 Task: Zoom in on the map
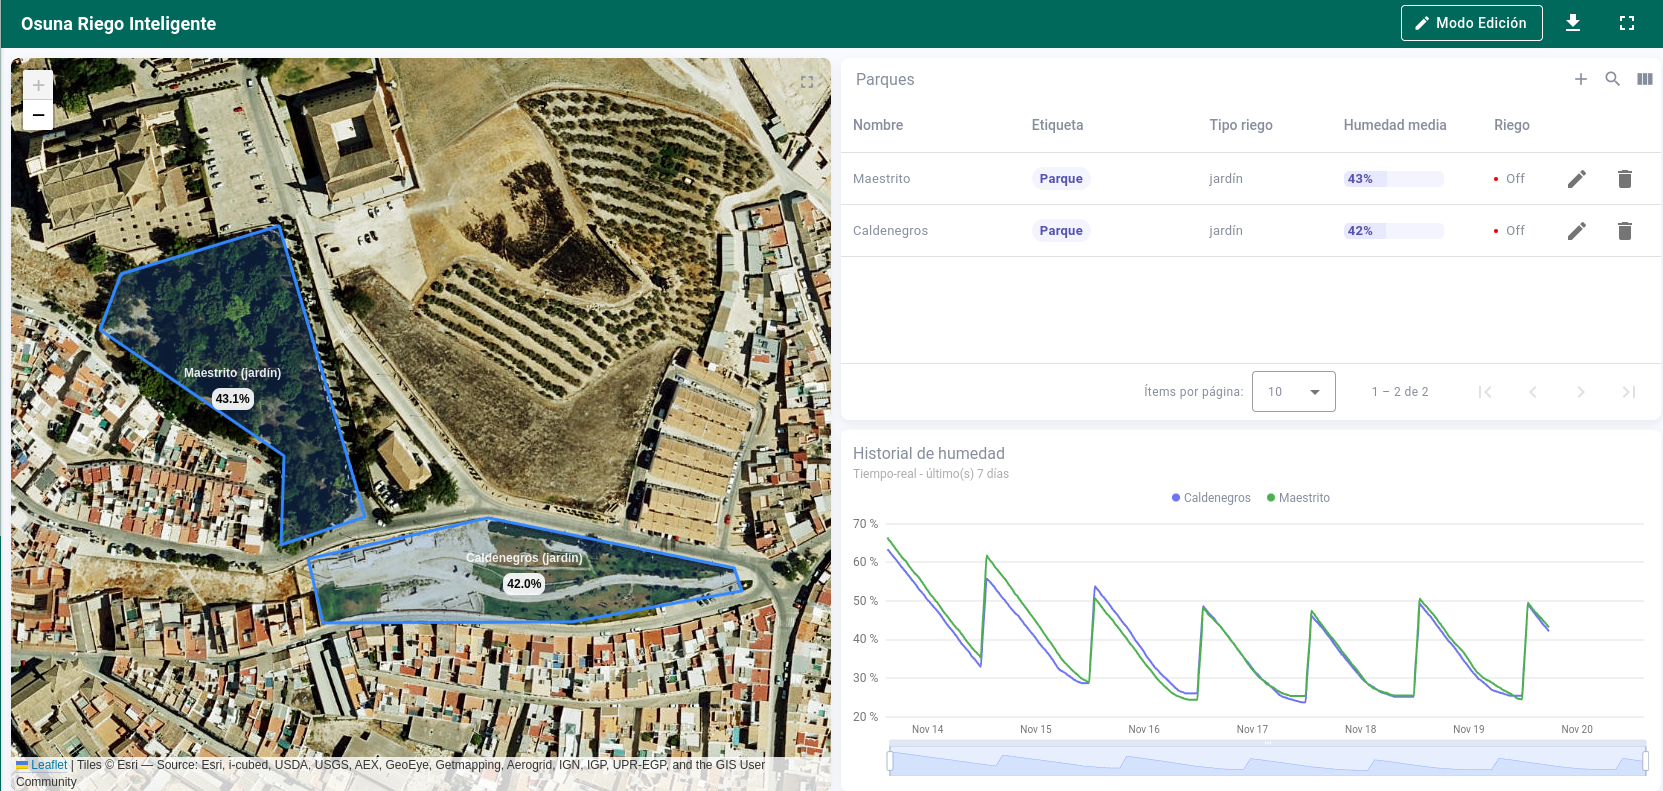[38, 85]
